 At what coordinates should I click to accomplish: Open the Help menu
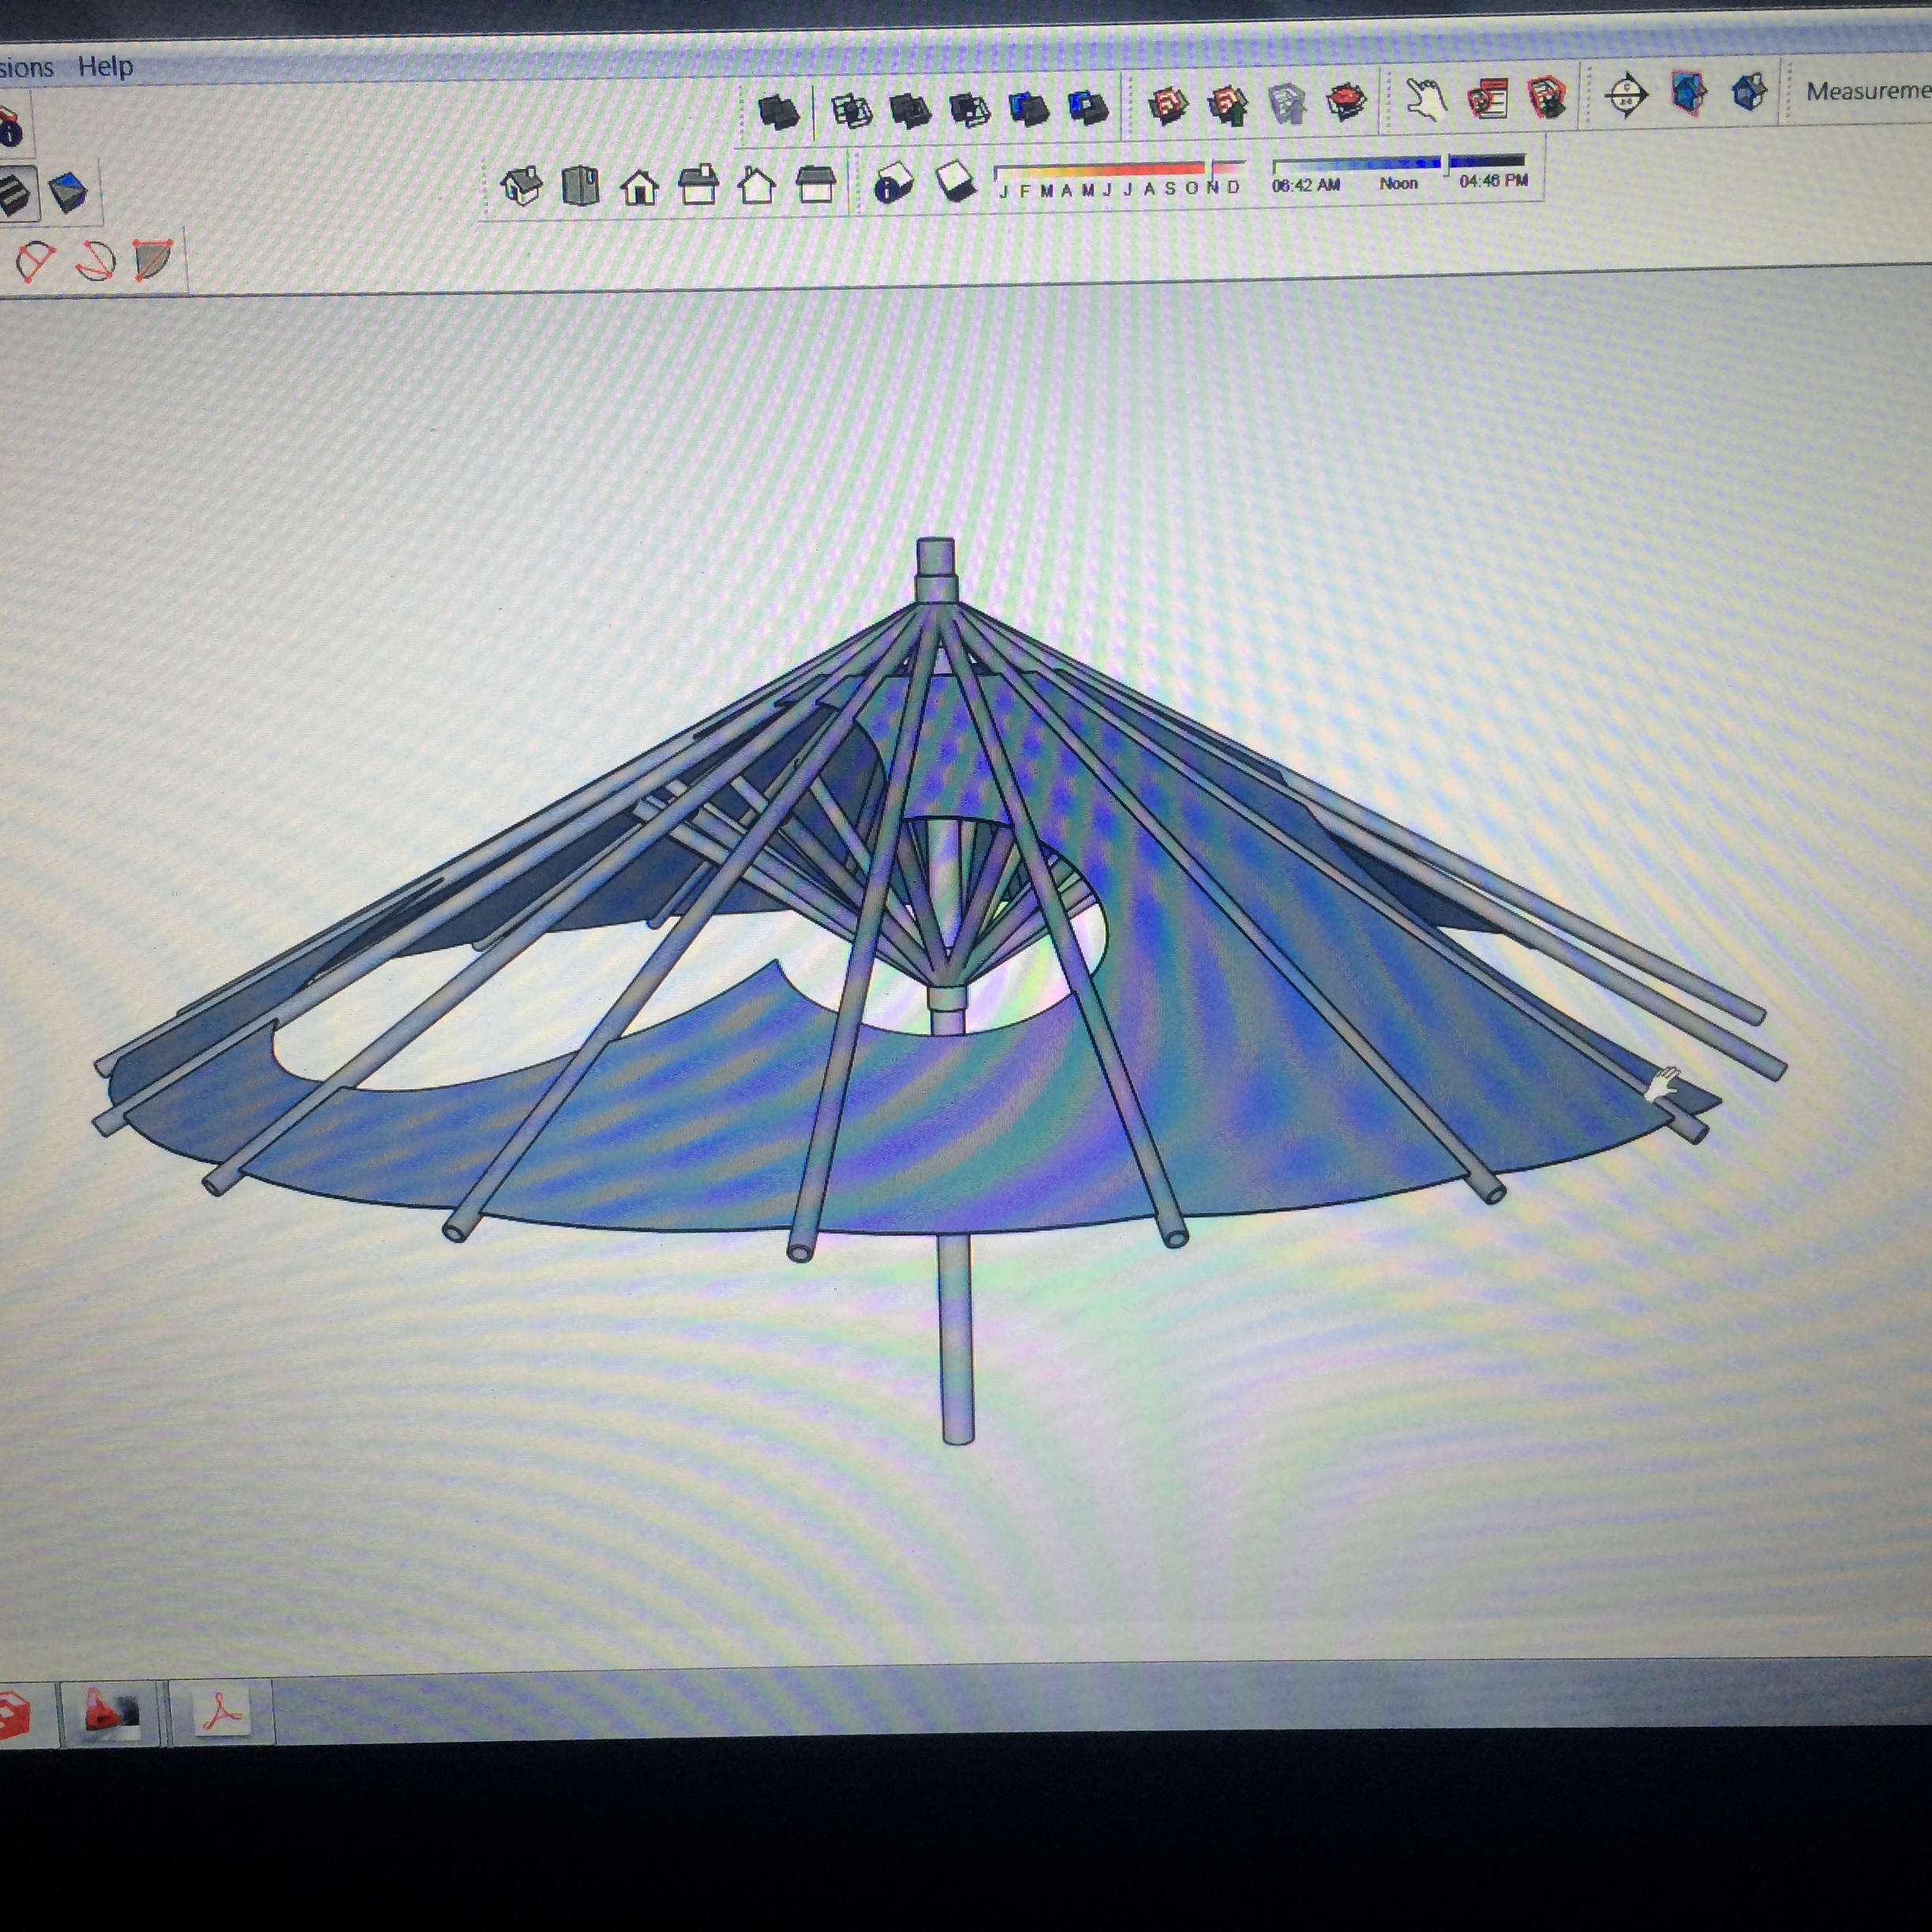tap(105, 67)
